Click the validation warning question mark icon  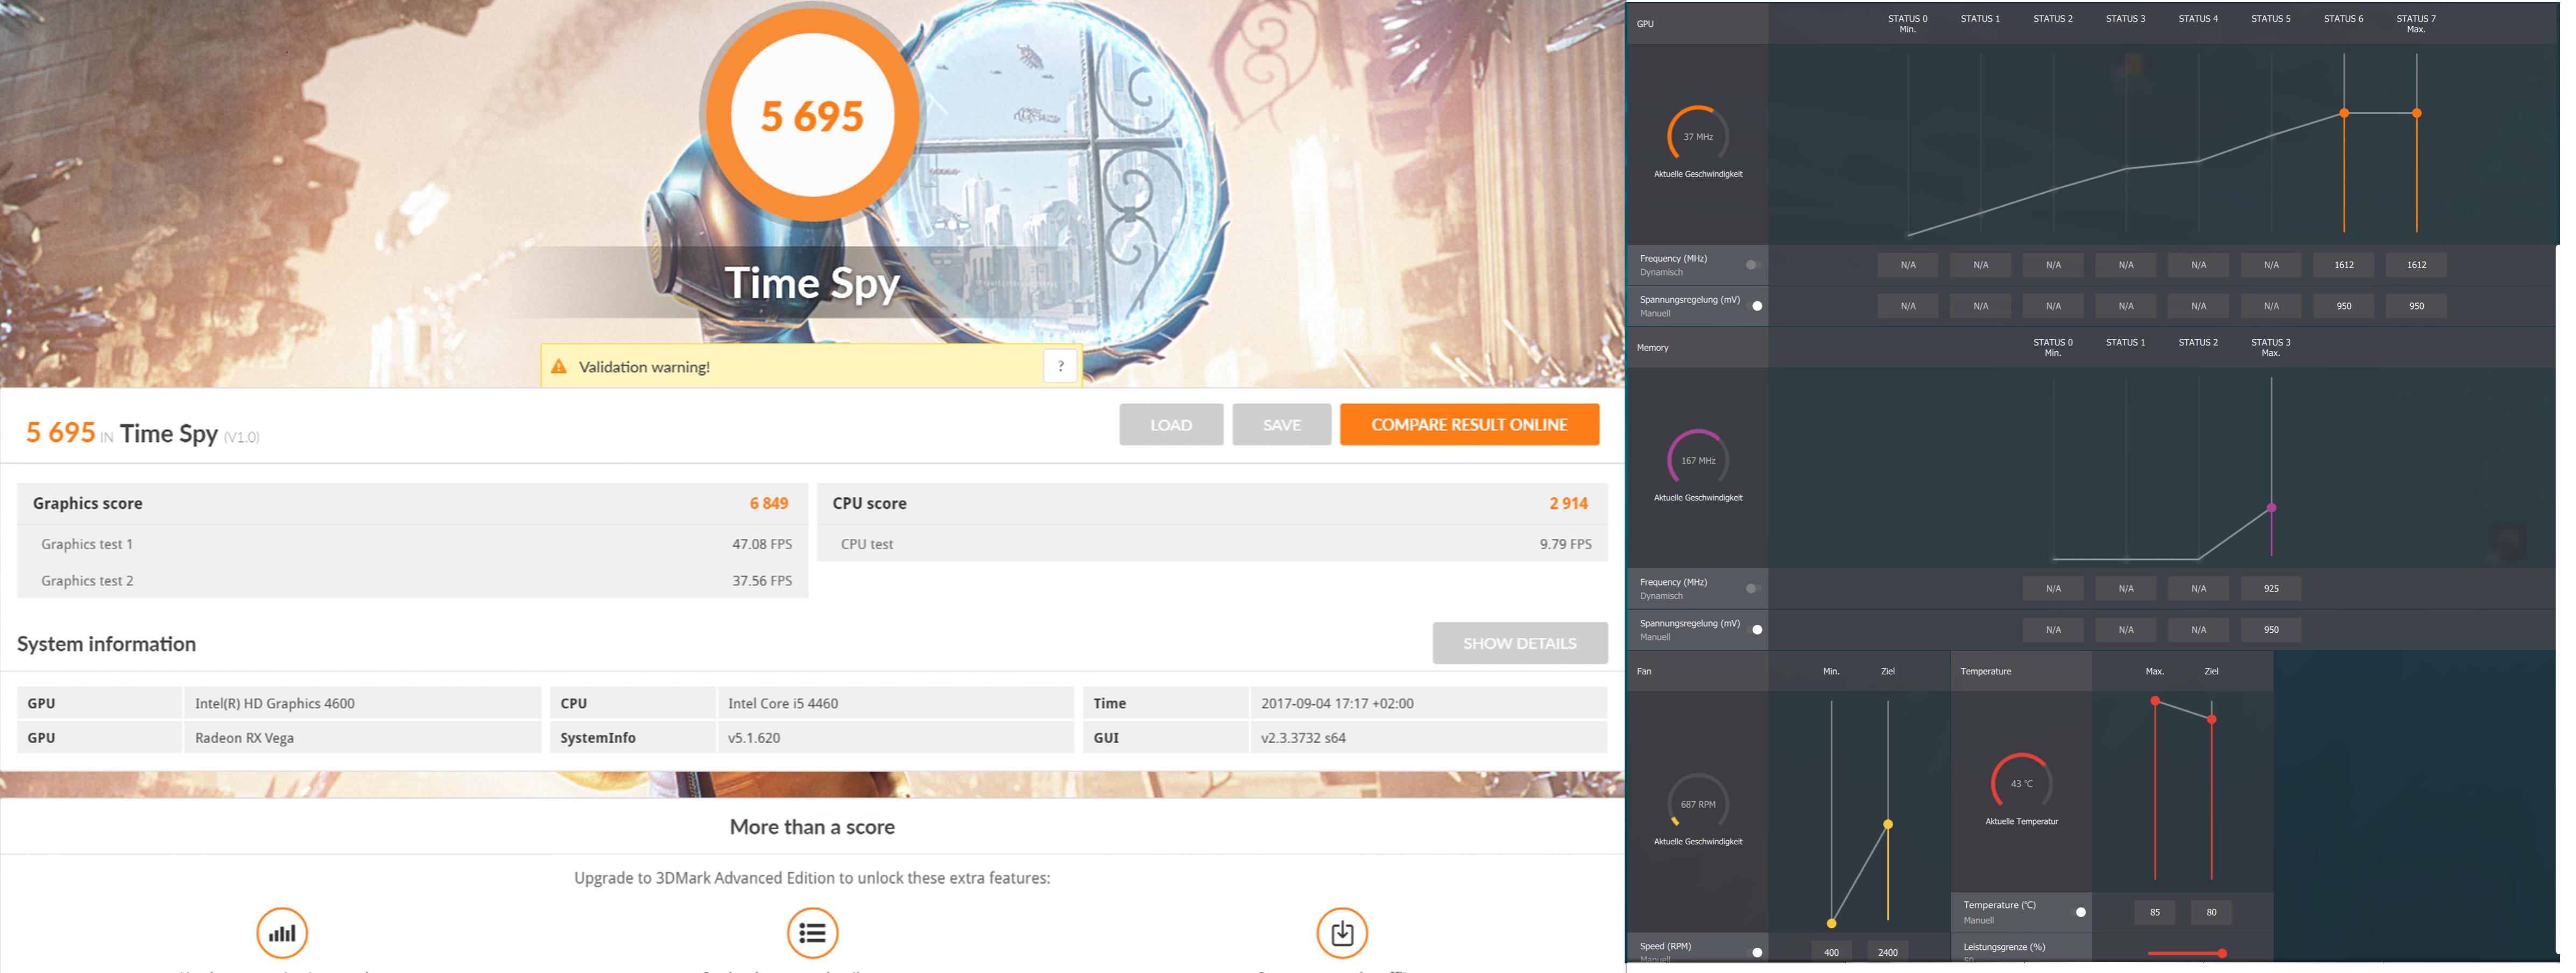1060,366
